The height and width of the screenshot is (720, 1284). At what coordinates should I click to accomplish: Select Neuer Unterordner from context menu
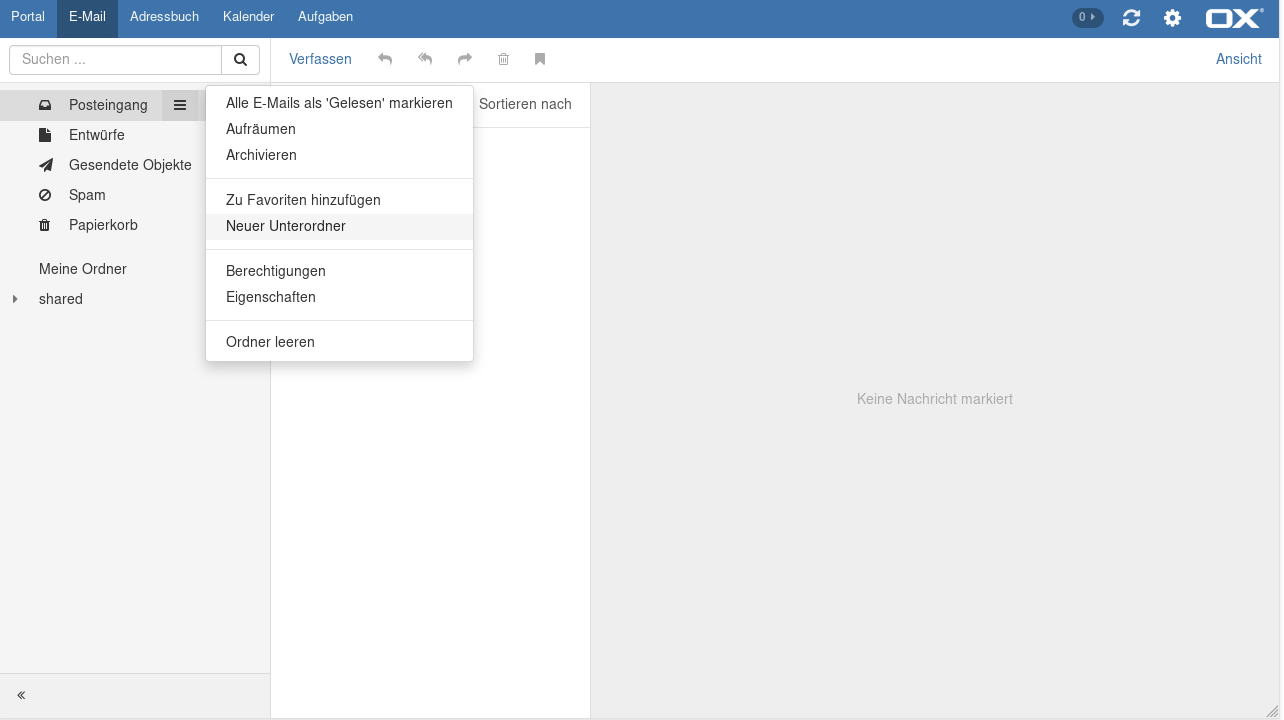pyautogui.click(x=286, y=226)
